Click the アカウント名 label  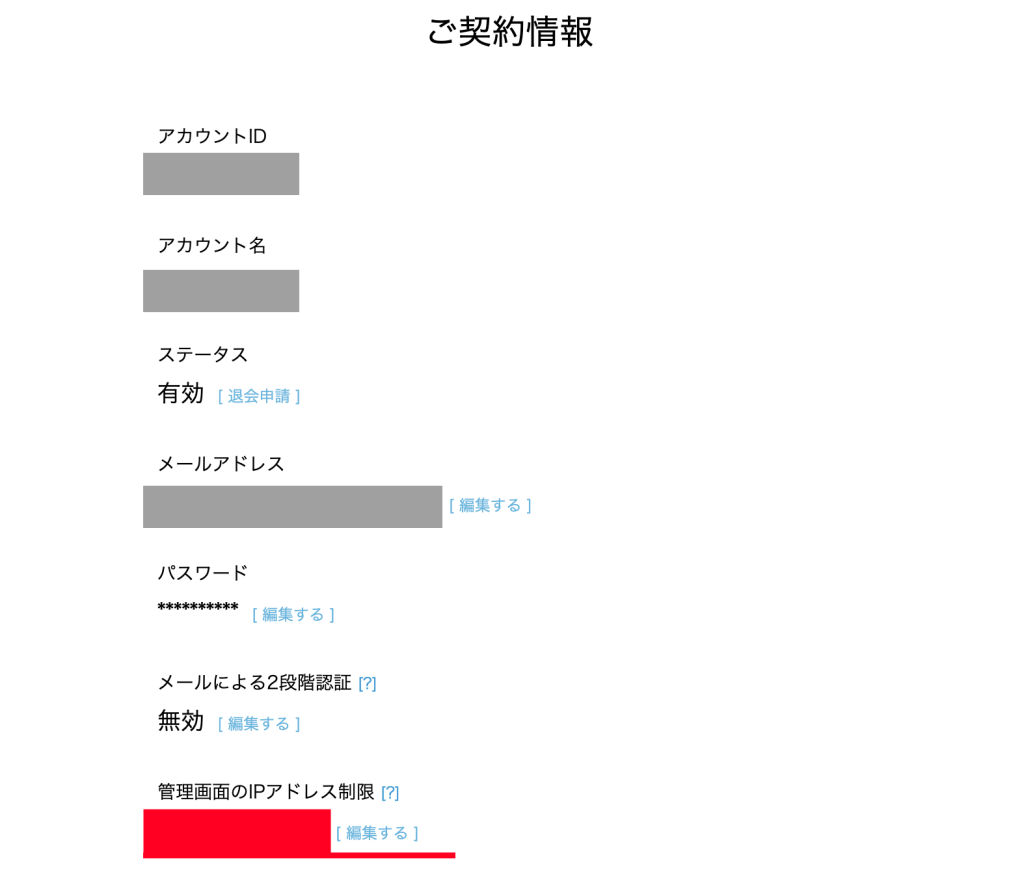pos(212,245)
